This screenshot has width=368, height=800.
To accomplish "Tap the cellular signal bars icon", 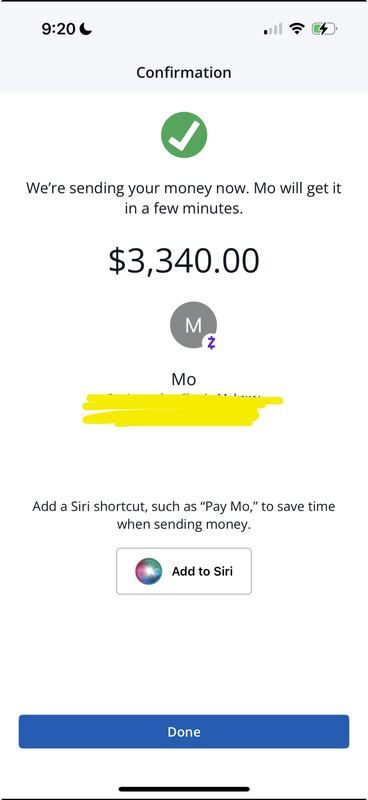I will click(x=273, y=30).
